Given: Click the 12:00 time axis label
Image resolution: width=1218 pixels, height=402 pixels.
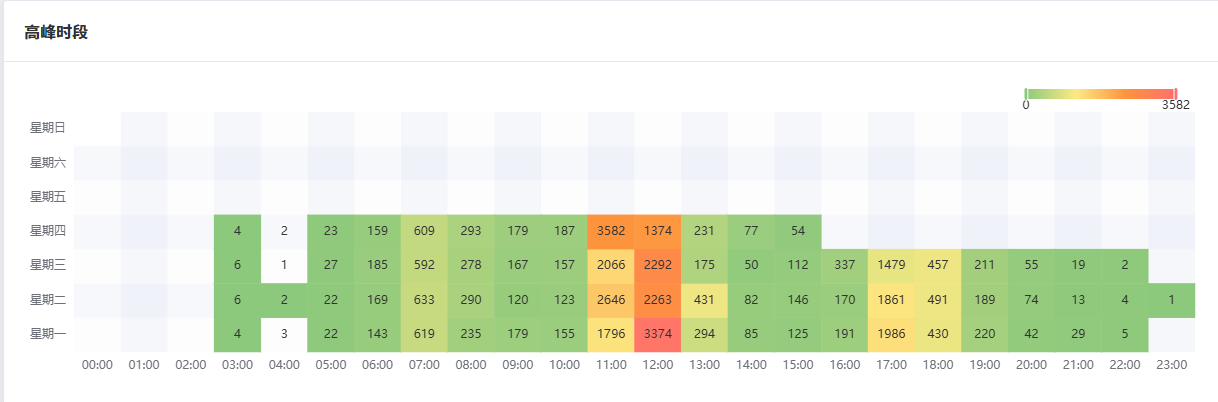Looking at the screenshot, I should click(658, 365).
